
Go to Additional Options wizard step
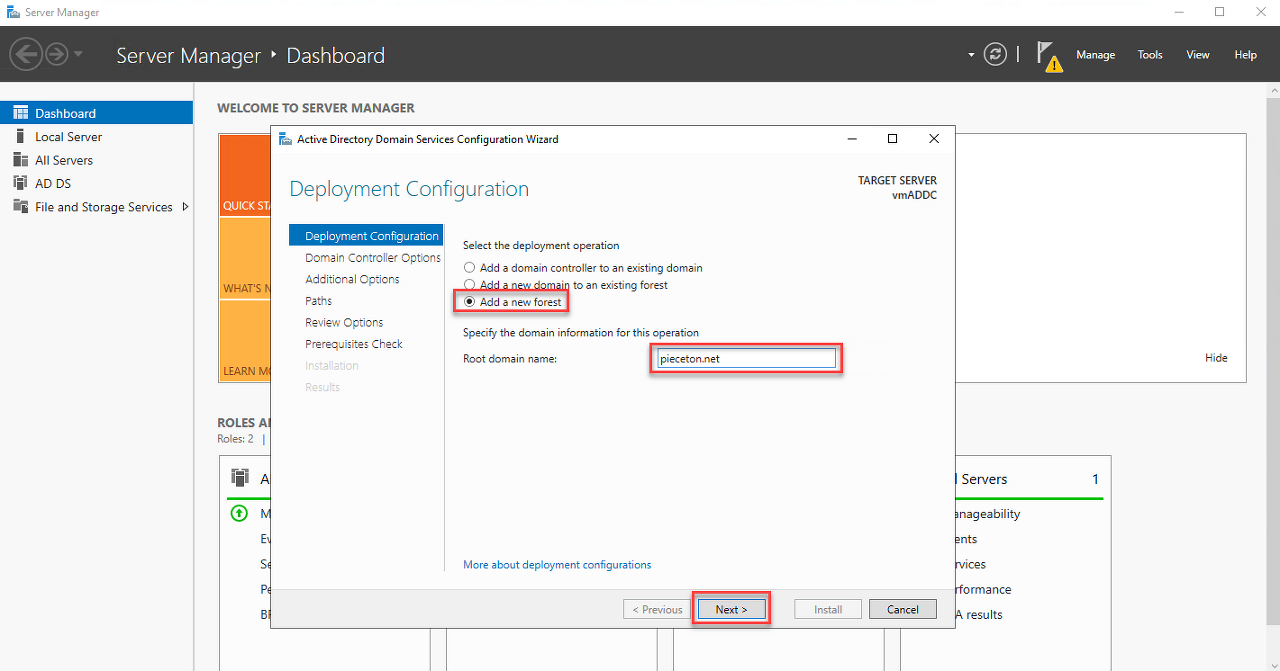point(352,279)
